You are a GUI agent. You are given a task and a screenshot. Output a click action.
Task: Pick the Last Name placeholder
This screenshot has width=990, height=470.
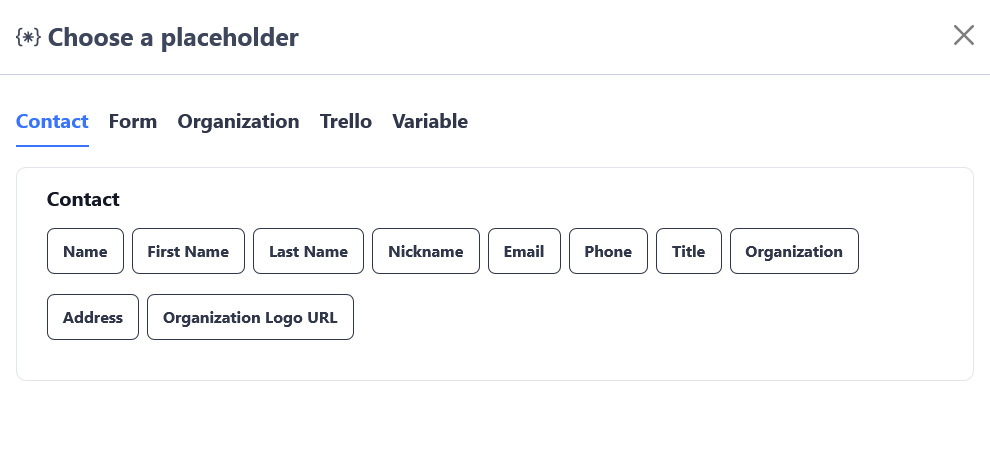pyautogui.click(x=308, y=251)
